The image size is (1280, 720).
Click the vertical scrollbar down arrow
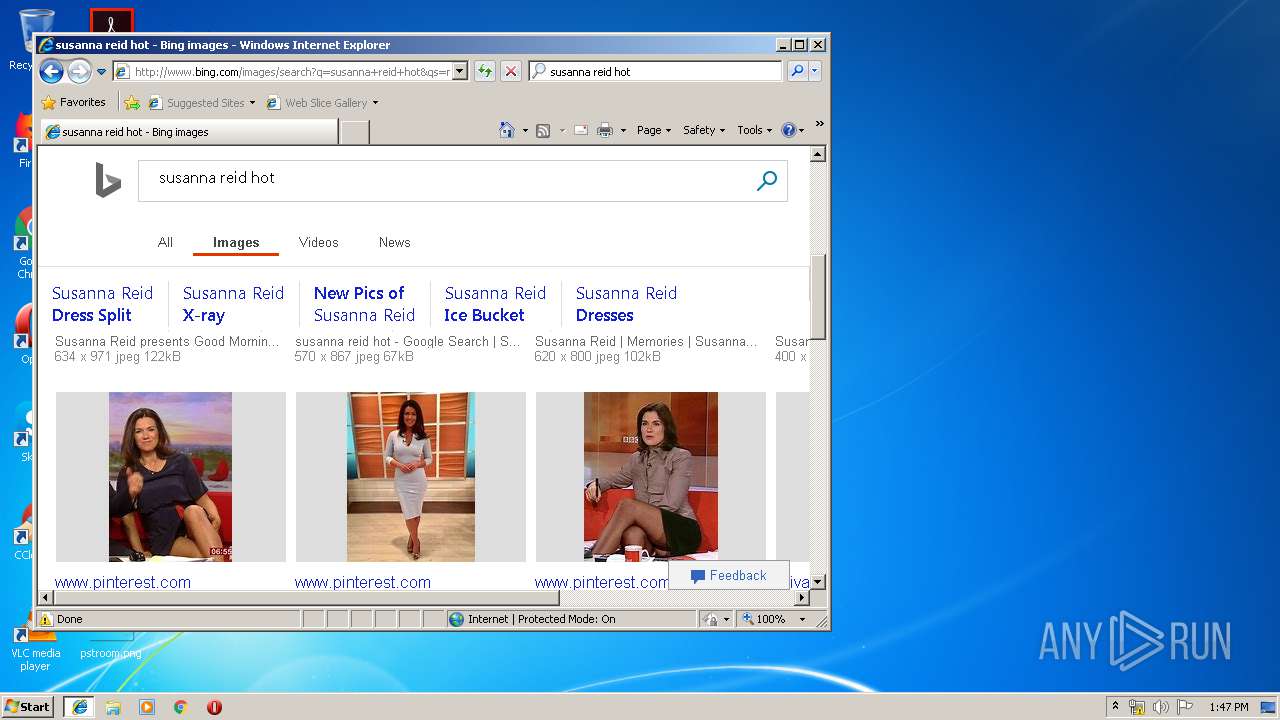[817, 581]
